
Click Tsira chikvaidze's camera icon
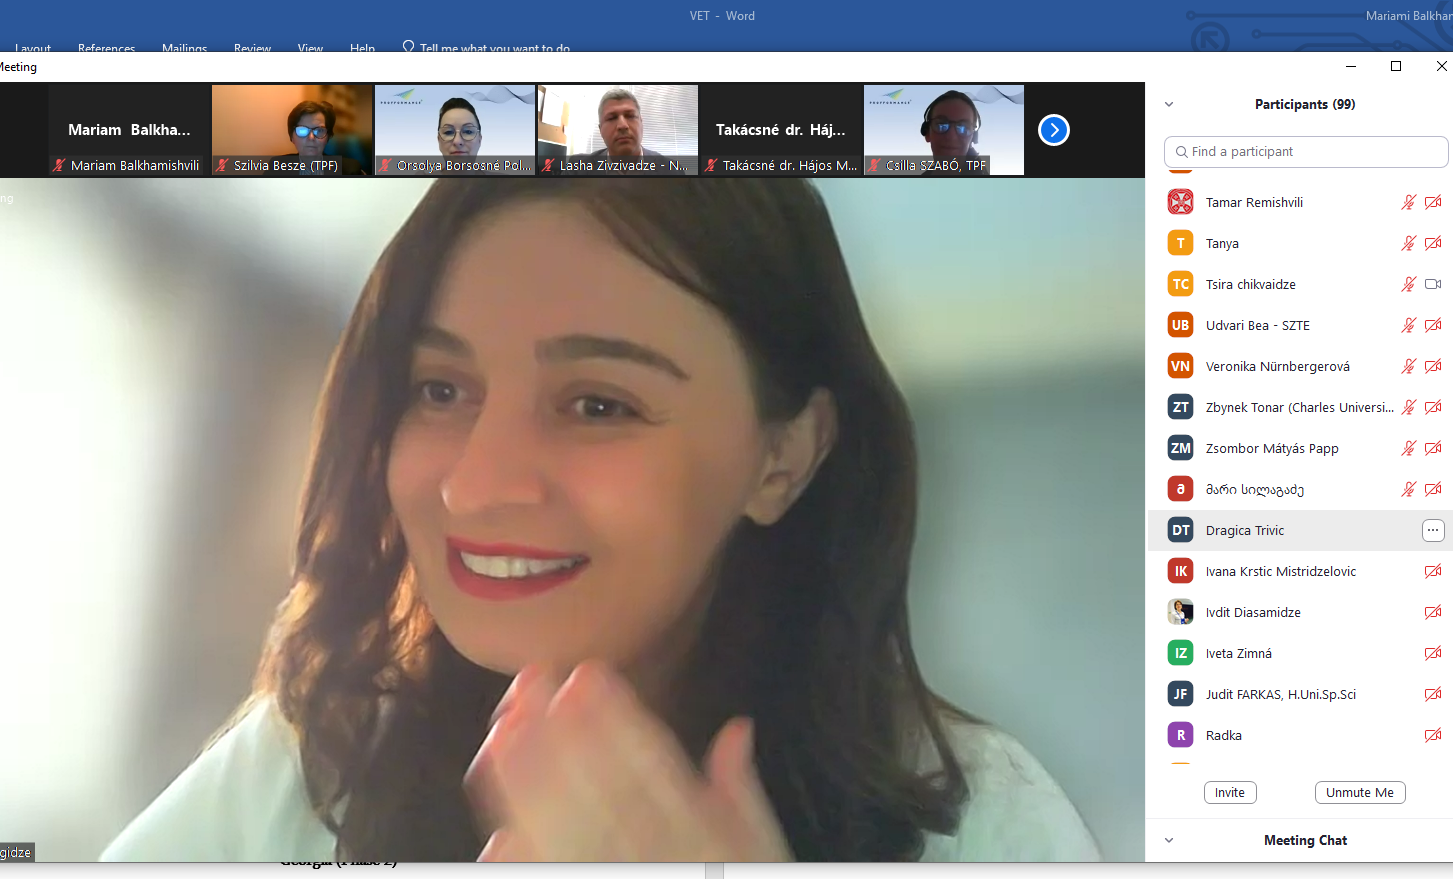click(x=1433, y=284)
